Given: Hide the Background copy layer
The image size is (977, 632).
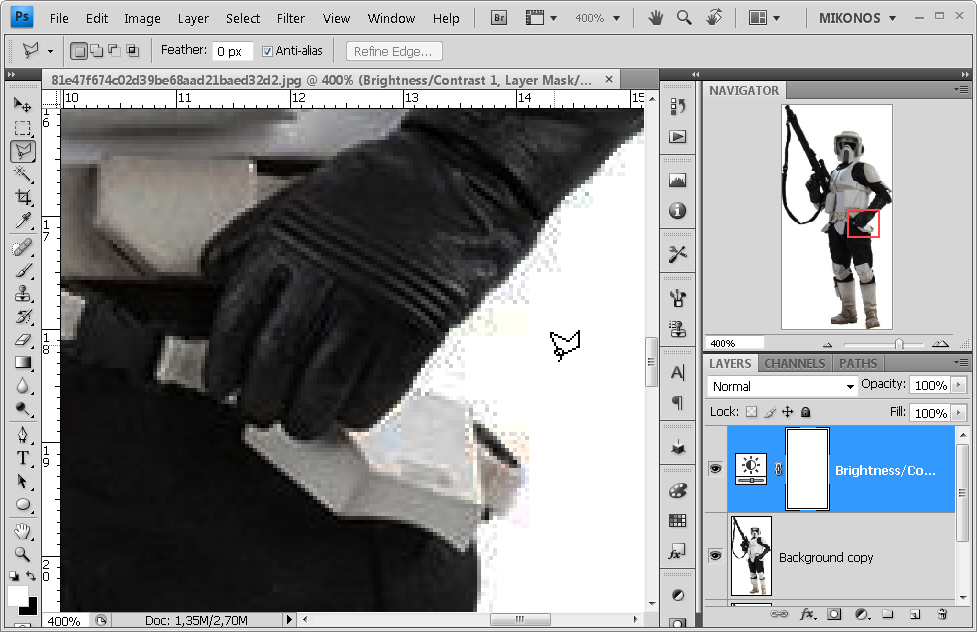Looking at the screenshot, I should (x=715, y=555).
